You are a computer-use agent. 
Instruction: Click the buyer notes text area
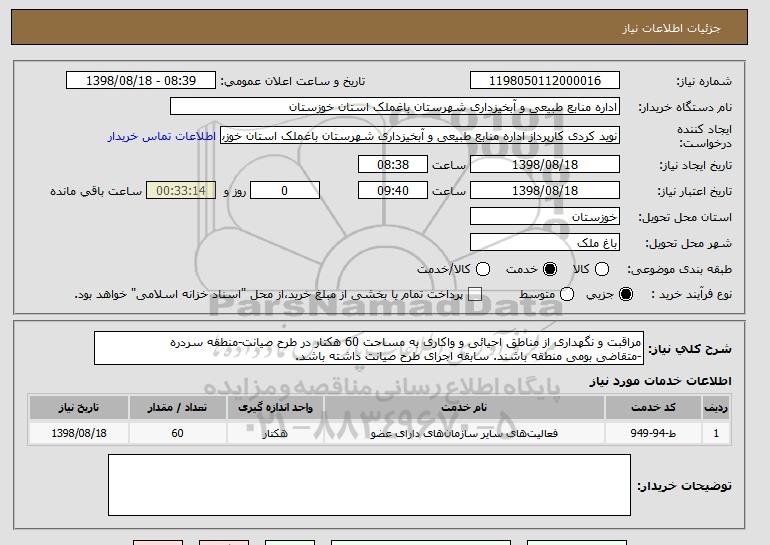(x=369, y=485)
